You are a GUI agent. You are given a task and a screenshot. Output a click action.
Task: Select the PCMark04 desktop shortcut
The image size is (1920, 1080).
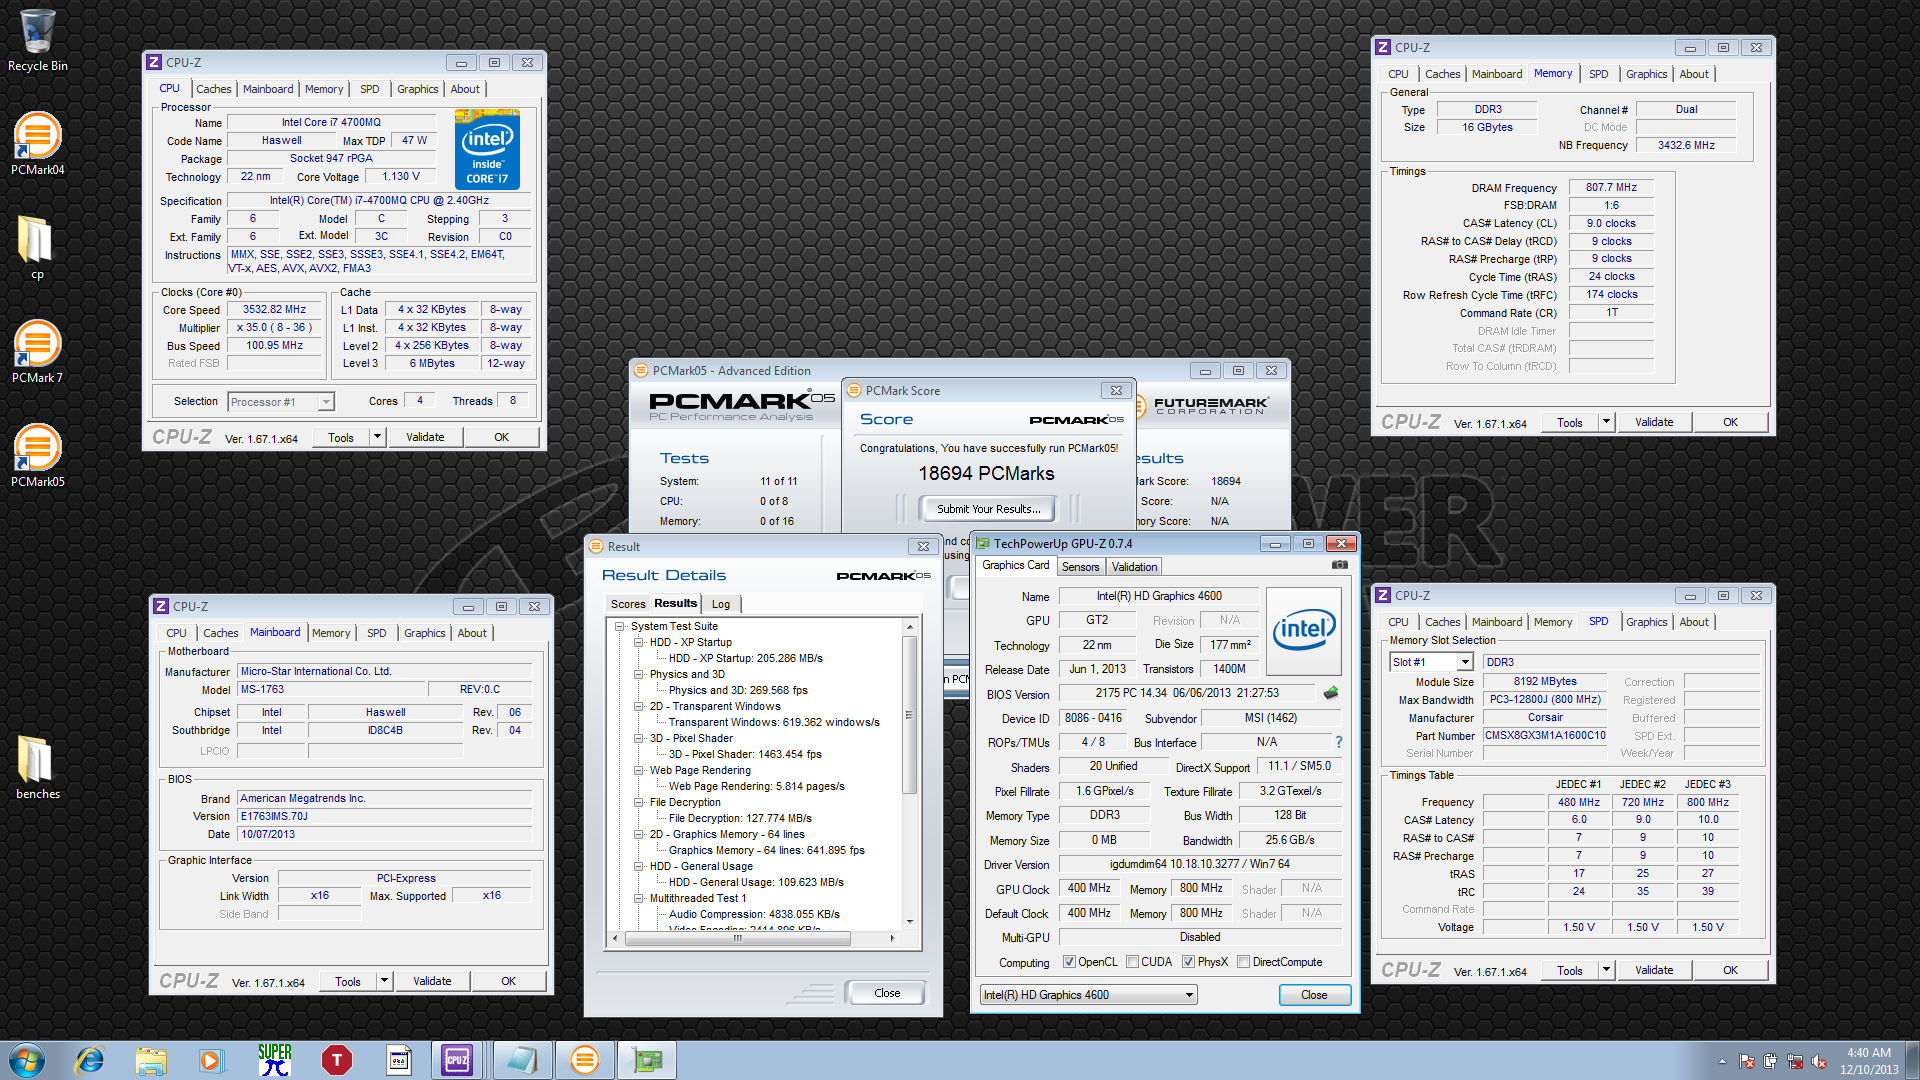[x=37, y=144]
